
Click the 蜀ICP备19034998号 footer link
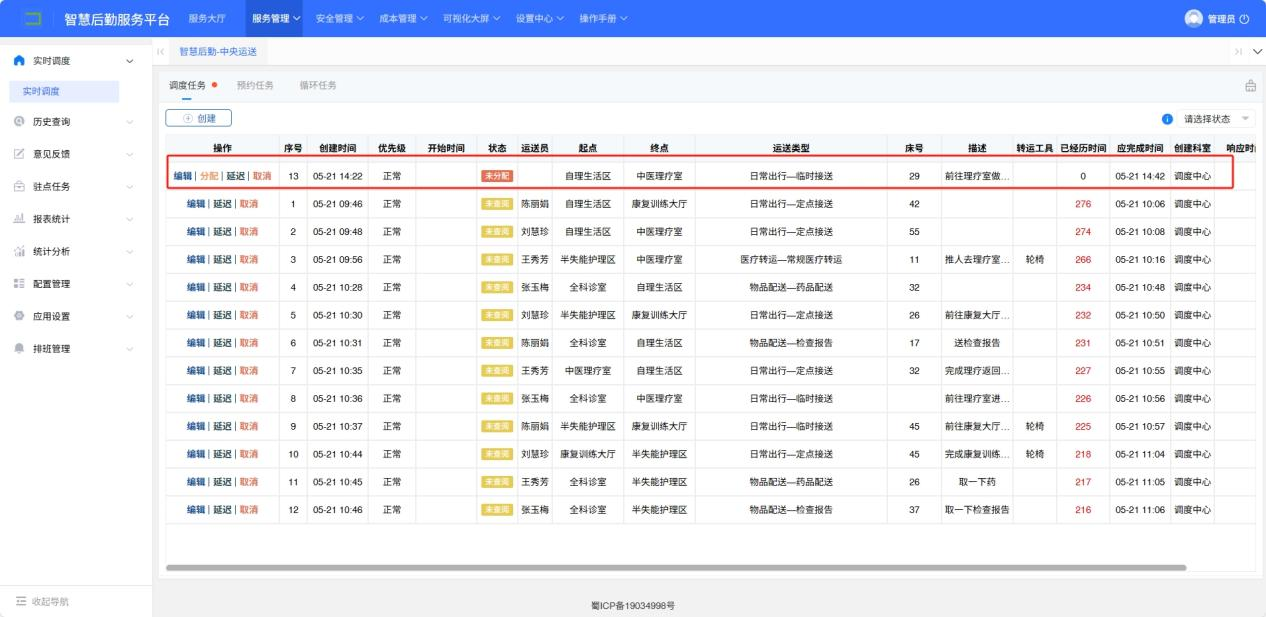pyautogui.click(x=634, y=605)
